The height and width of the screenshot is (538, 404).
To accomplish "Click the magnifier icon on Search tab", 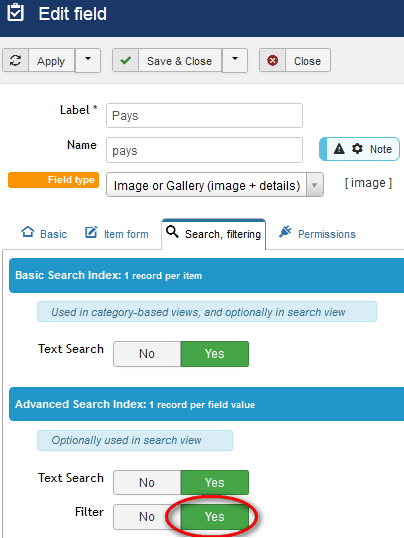I will (x=172, y=232).
